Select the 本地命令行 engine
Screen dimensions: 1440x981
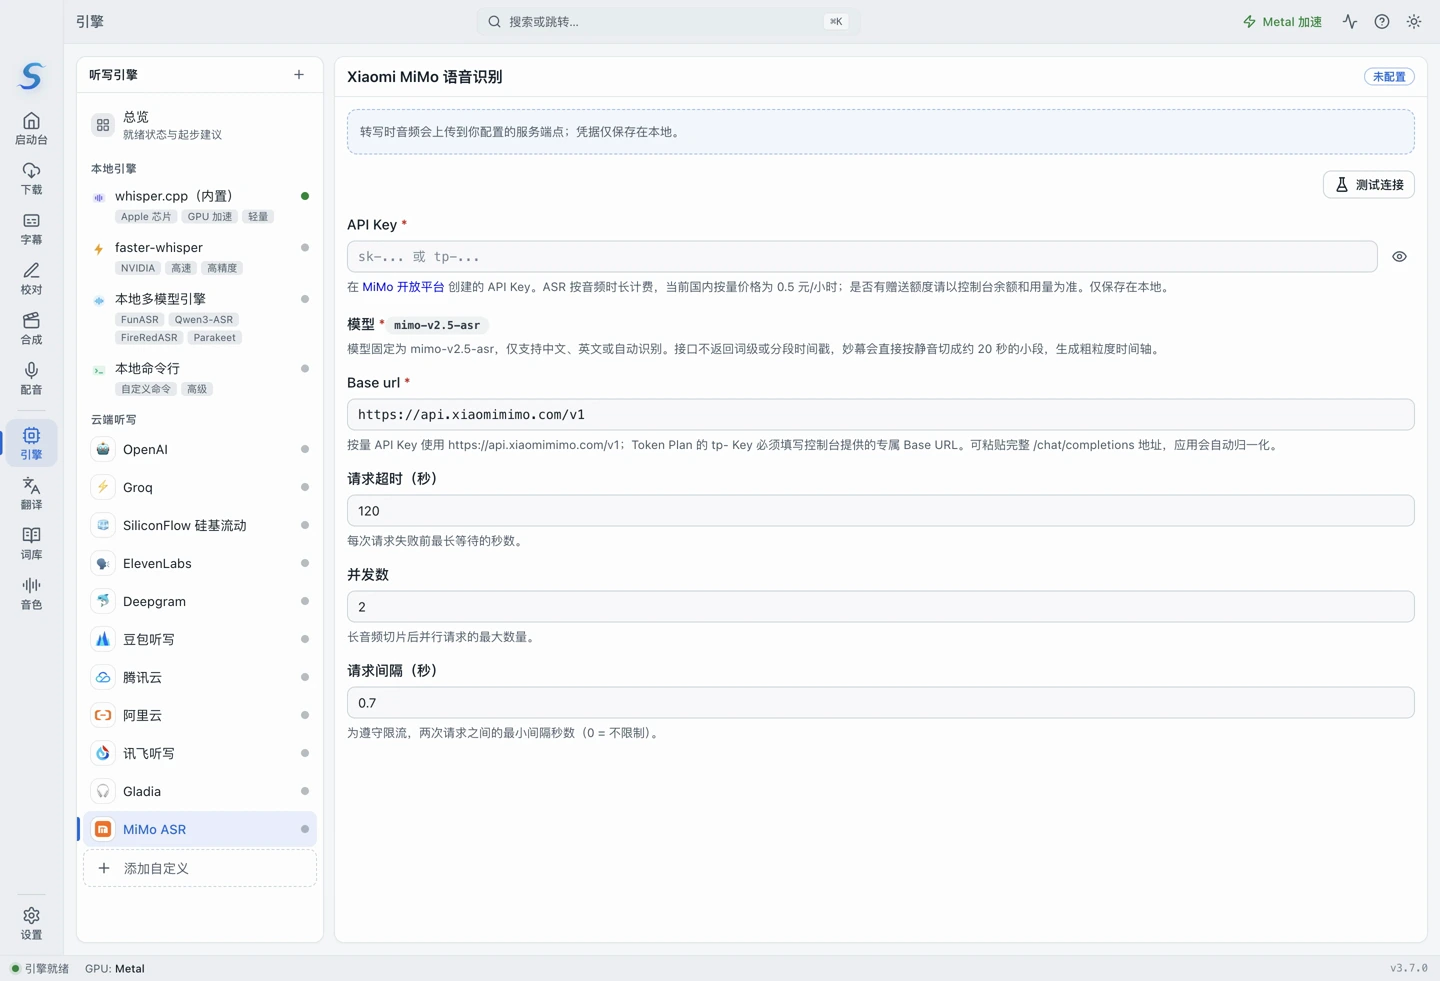click(200, 378)
